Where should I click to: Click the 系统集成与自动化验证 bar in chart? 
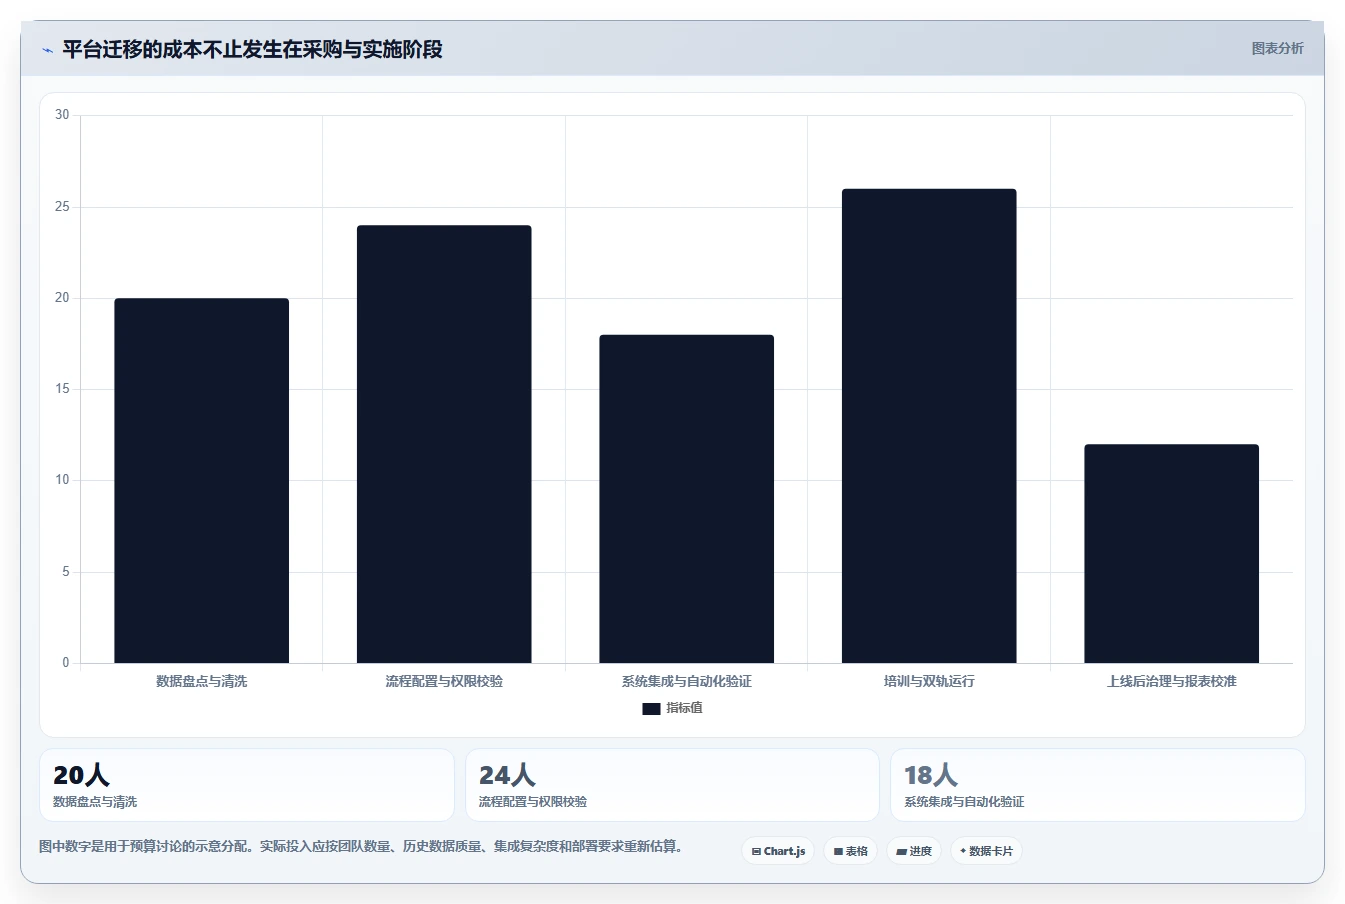(687, 499)
